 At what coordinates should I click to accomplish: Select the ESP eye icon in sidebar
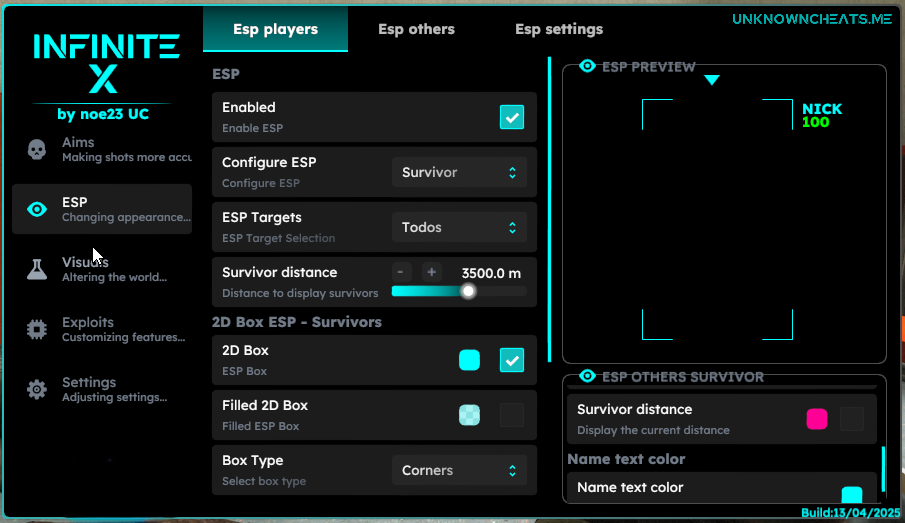tap(37, 209)
